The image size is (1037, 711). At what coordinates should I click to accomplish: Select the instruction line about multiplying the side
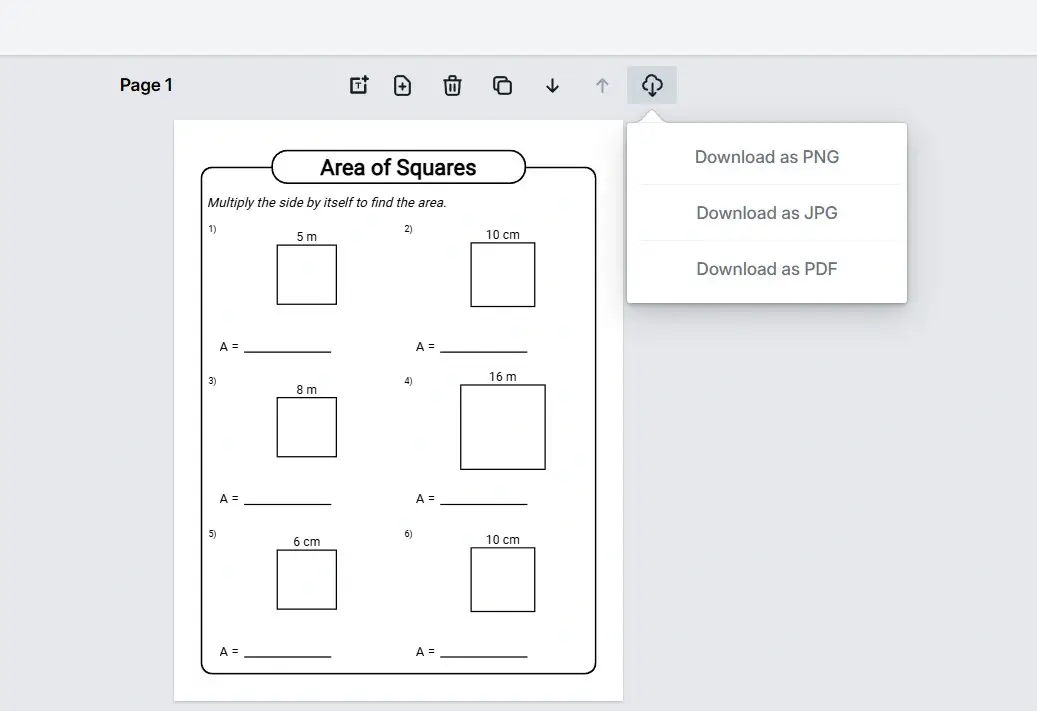[x=327, y=202]
